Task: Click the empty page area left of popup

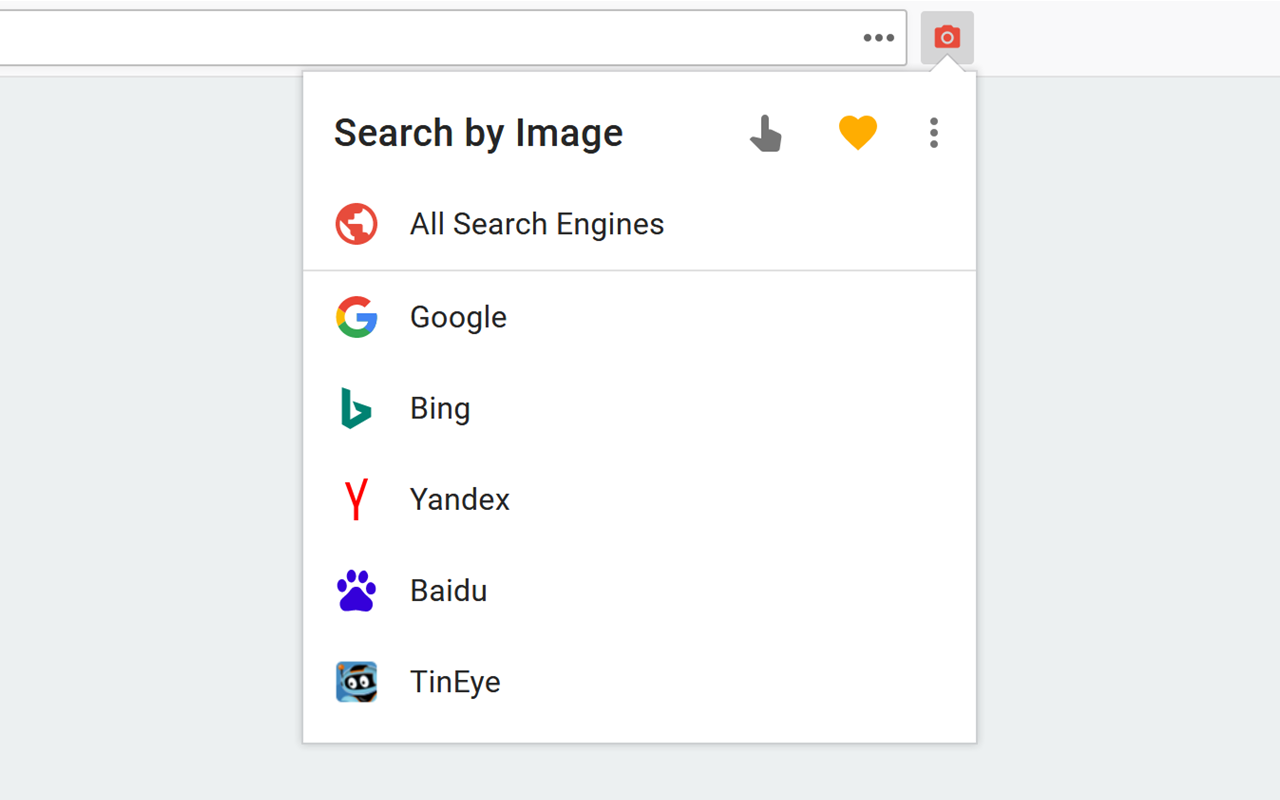Action: click(150, 400)
